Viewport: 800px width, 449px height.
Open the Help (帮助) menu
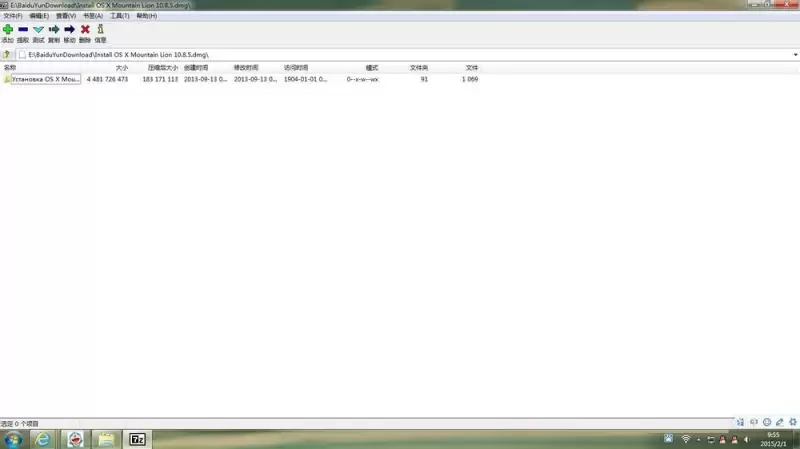point(146,16)
